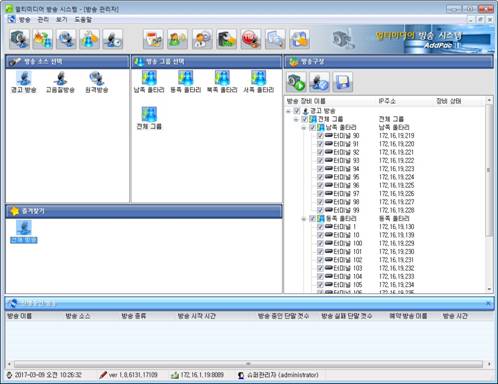Viewport: 498px width, 384px height.
Task: Toggle the 전체 그룹 tree checkbox
Action: 304,119
